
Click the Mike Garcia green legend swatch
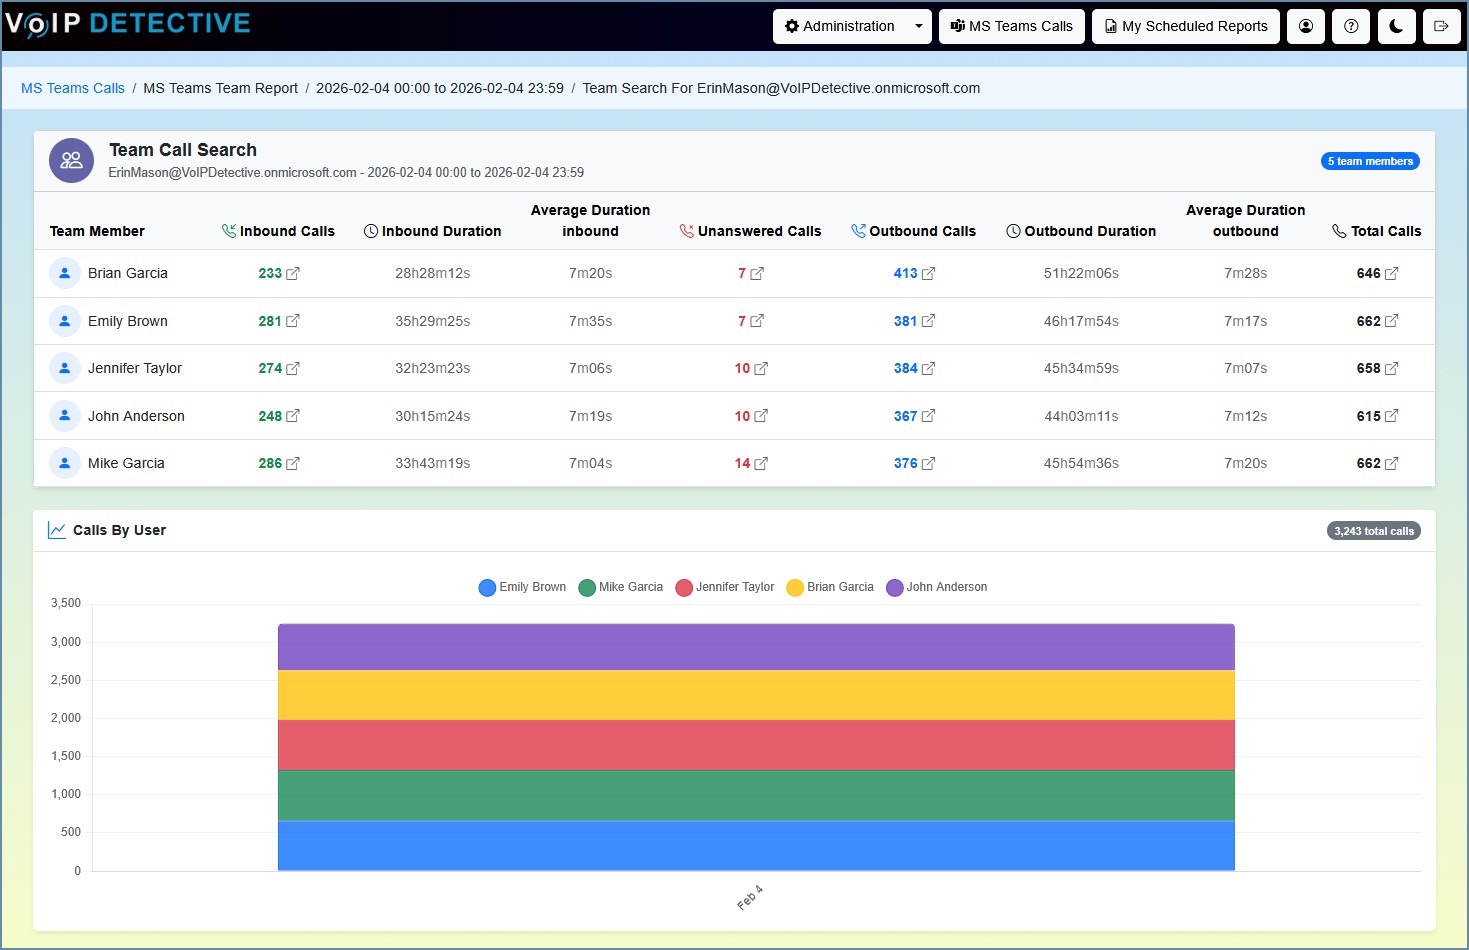click(587, 588)
